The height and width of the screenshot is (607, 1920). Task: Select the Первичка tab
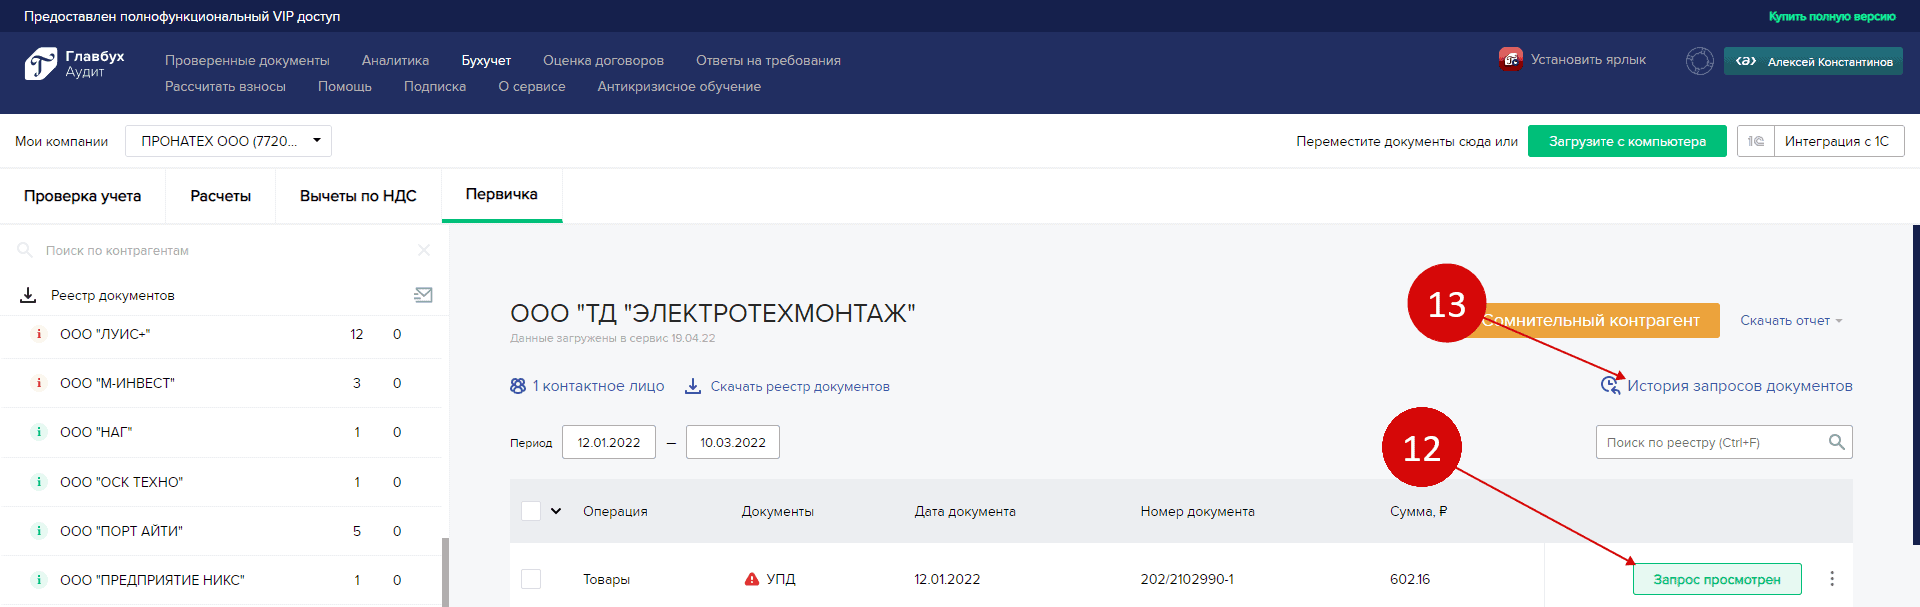coord(502,195)
